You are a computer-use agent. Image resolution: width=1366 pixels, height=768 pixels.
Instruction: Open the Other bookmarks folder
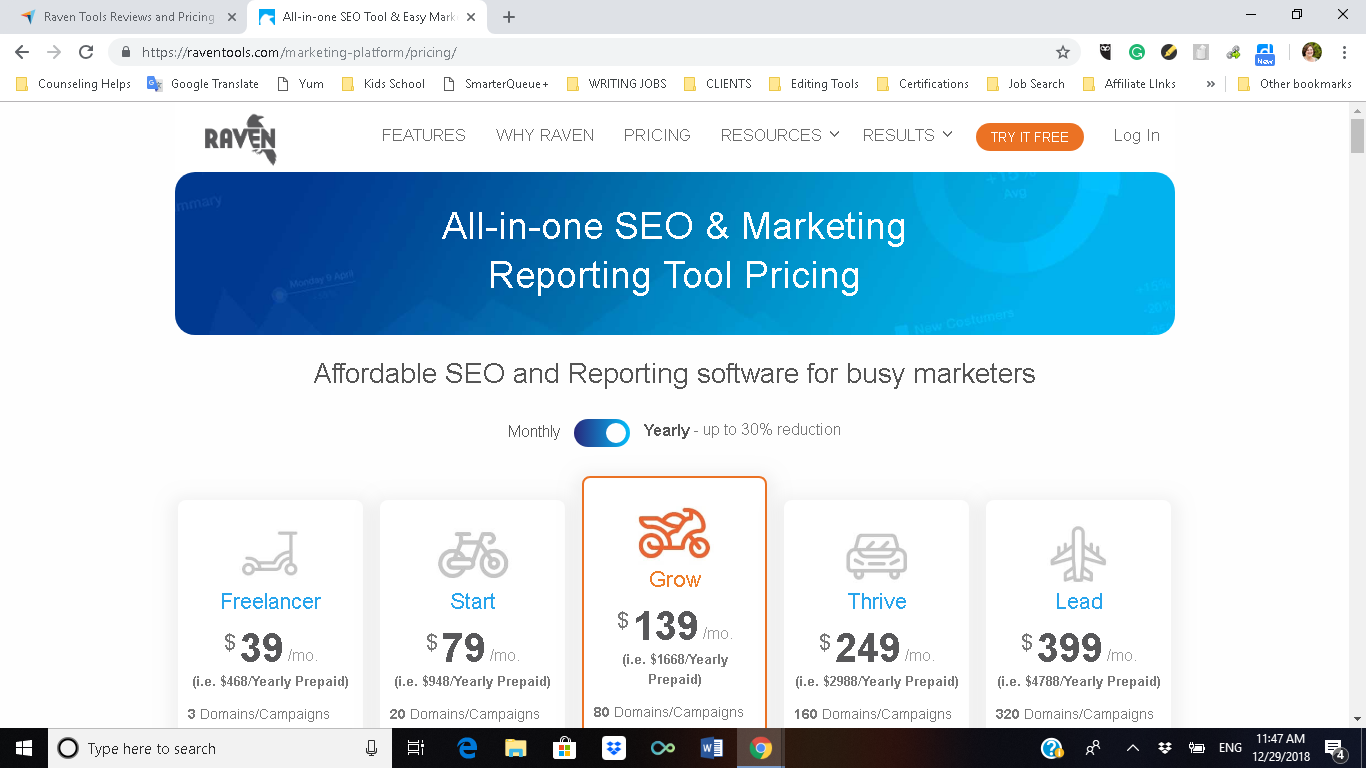pyautogui.click(x=1295, y=84)
